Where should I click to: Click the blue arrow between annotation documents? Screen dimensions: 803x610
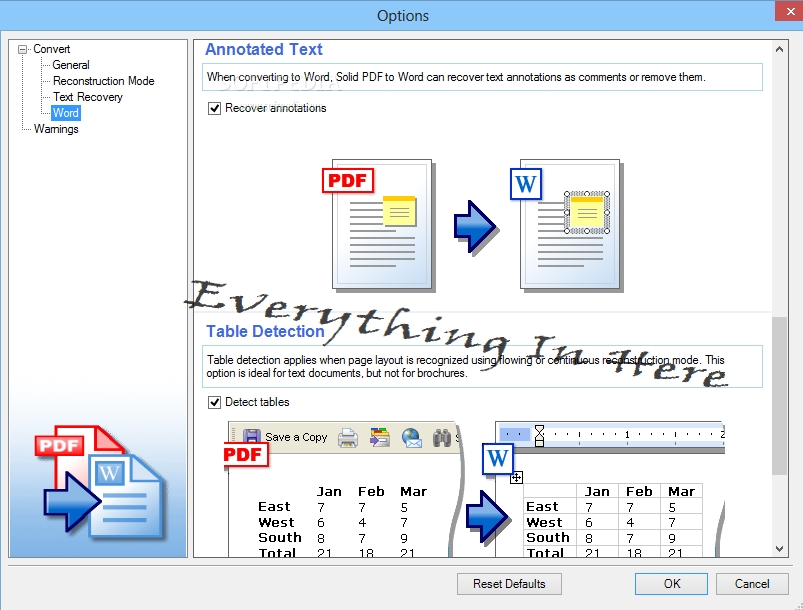point(475,227)
